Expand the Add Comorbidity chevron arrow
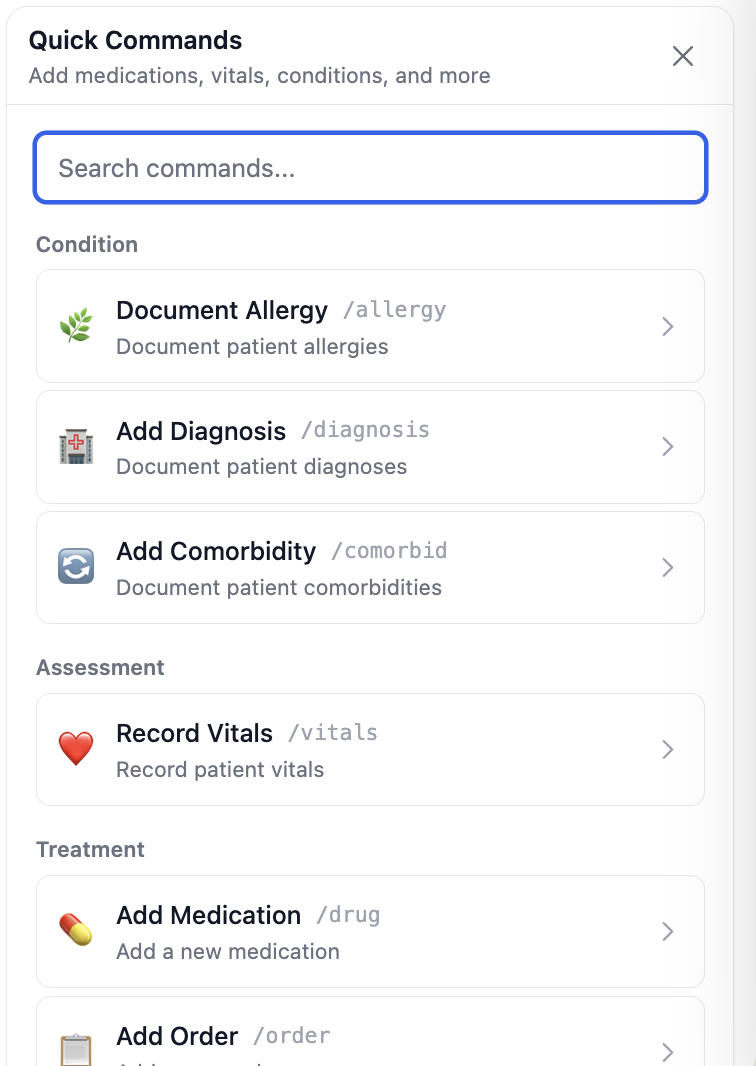756x1066 pixels. [668, 568]
